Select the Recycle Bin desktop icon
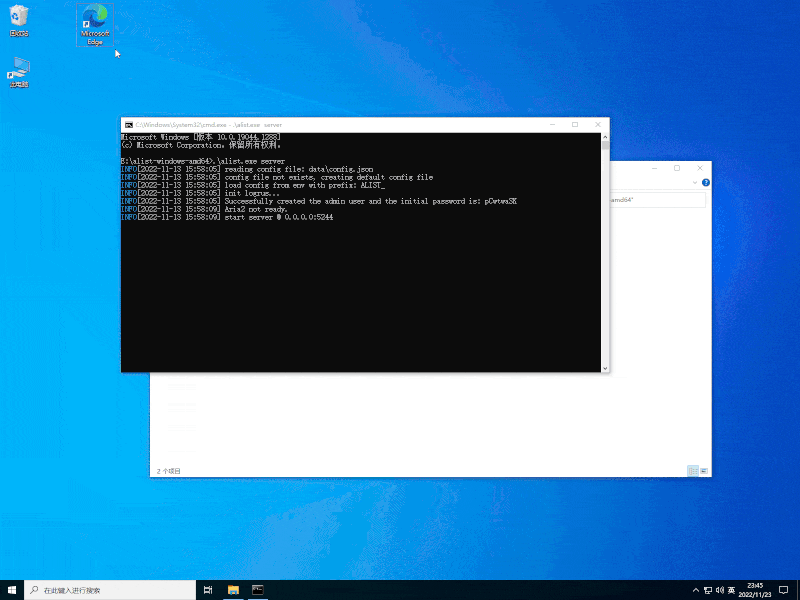The image size is (800, 600). tap(19, 20)
